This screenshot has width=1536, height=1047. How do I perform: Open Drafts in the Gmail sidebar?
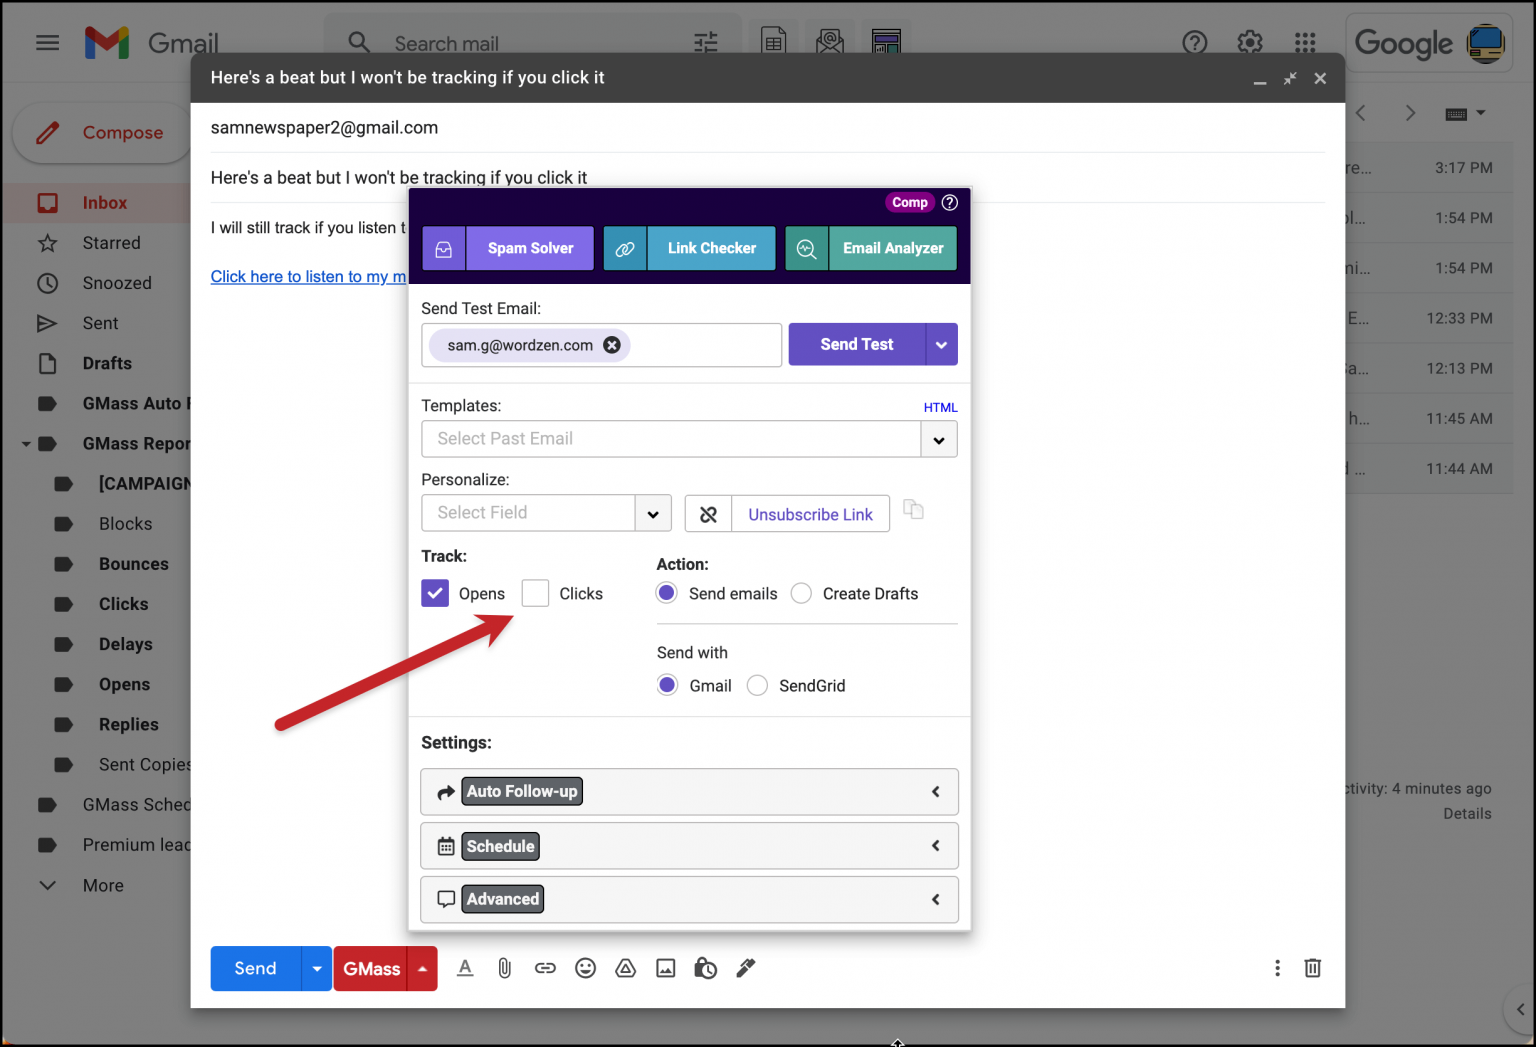point(107,363)
